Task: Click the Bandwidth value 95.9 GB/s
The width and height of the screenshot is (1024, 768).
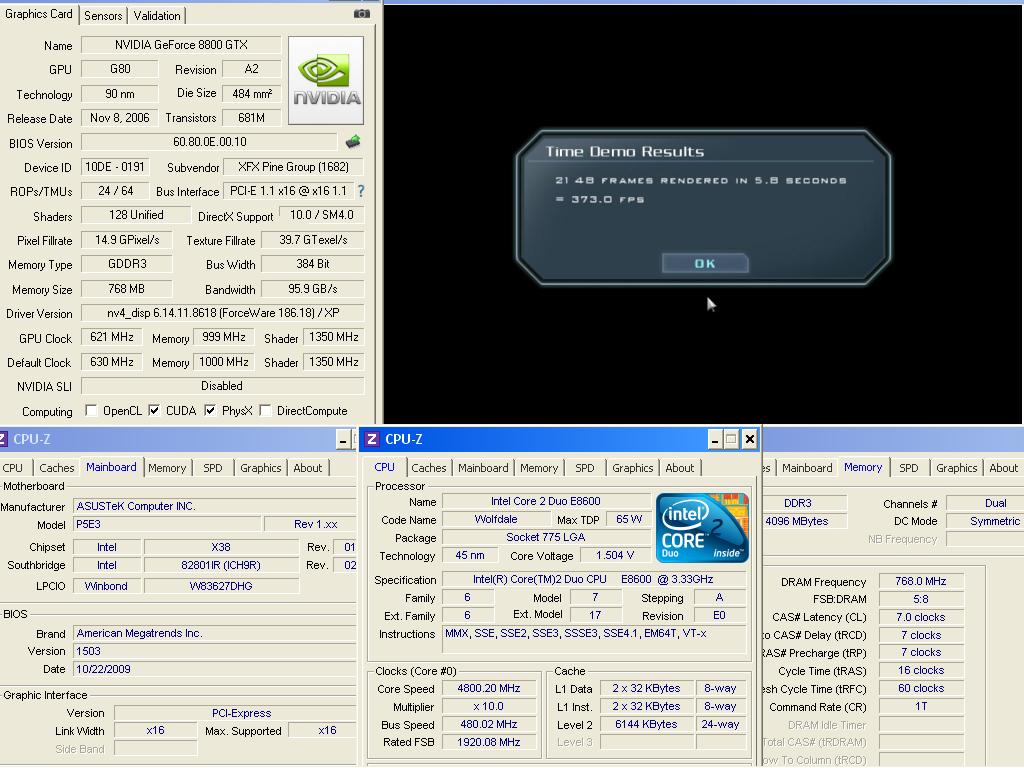Action: pos(313,289)
